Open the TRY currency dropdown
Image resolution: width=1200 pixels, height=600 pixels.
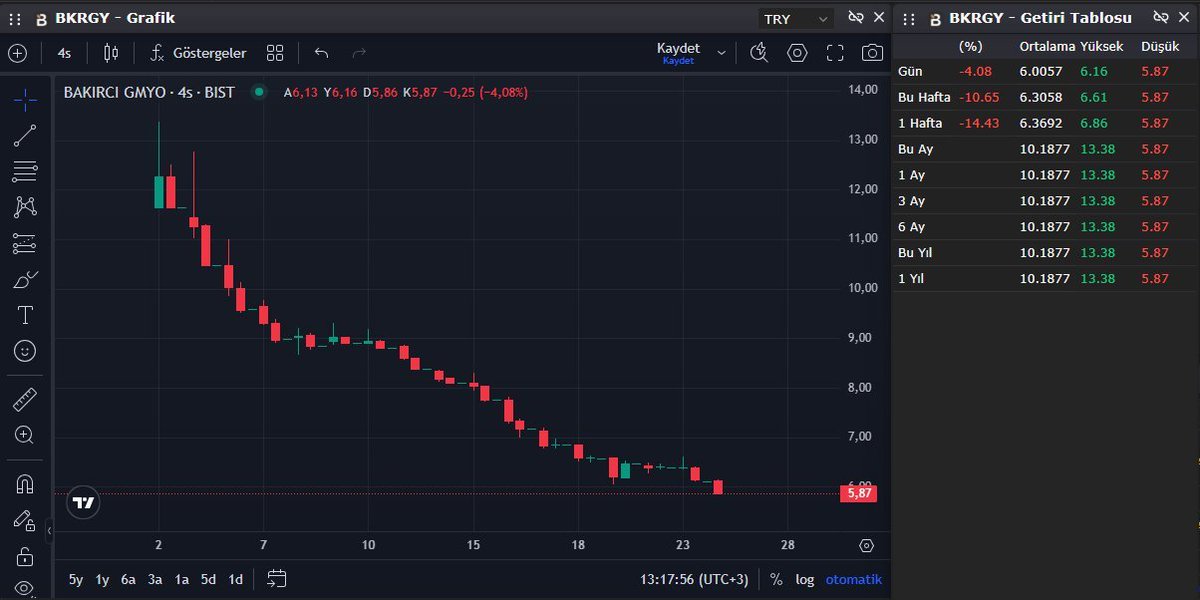(x=796, y=19)
